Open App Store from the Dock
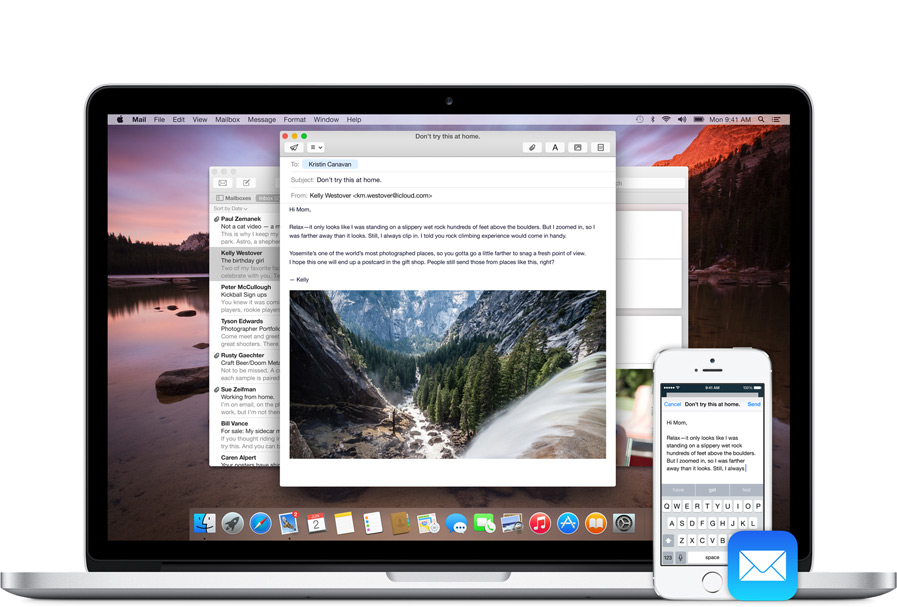This screenshot has height=607, width=897. (567, 523)
